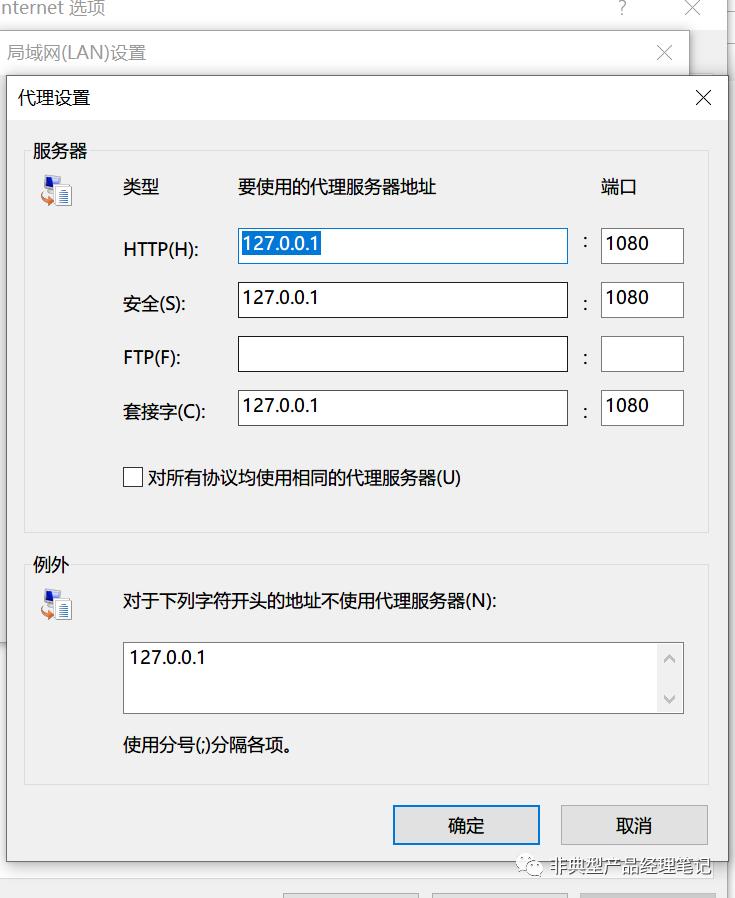
Task: Click the HTTP port field showing 1080
Action: [641, 245]
